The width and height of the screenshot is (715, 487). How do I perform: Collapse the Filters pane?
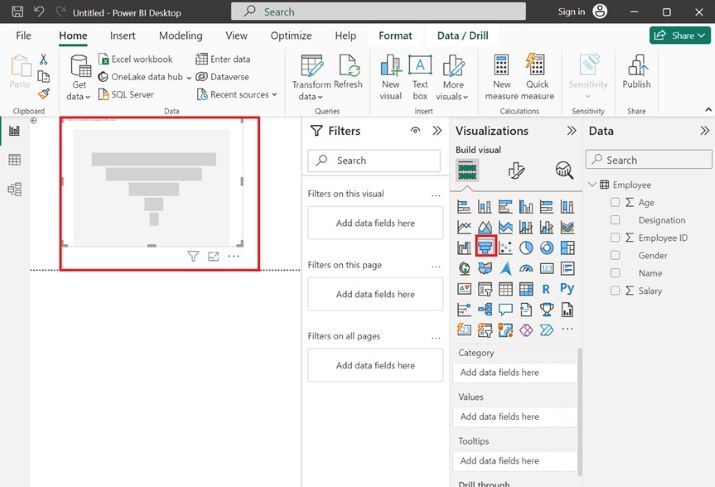coord(437,131)
